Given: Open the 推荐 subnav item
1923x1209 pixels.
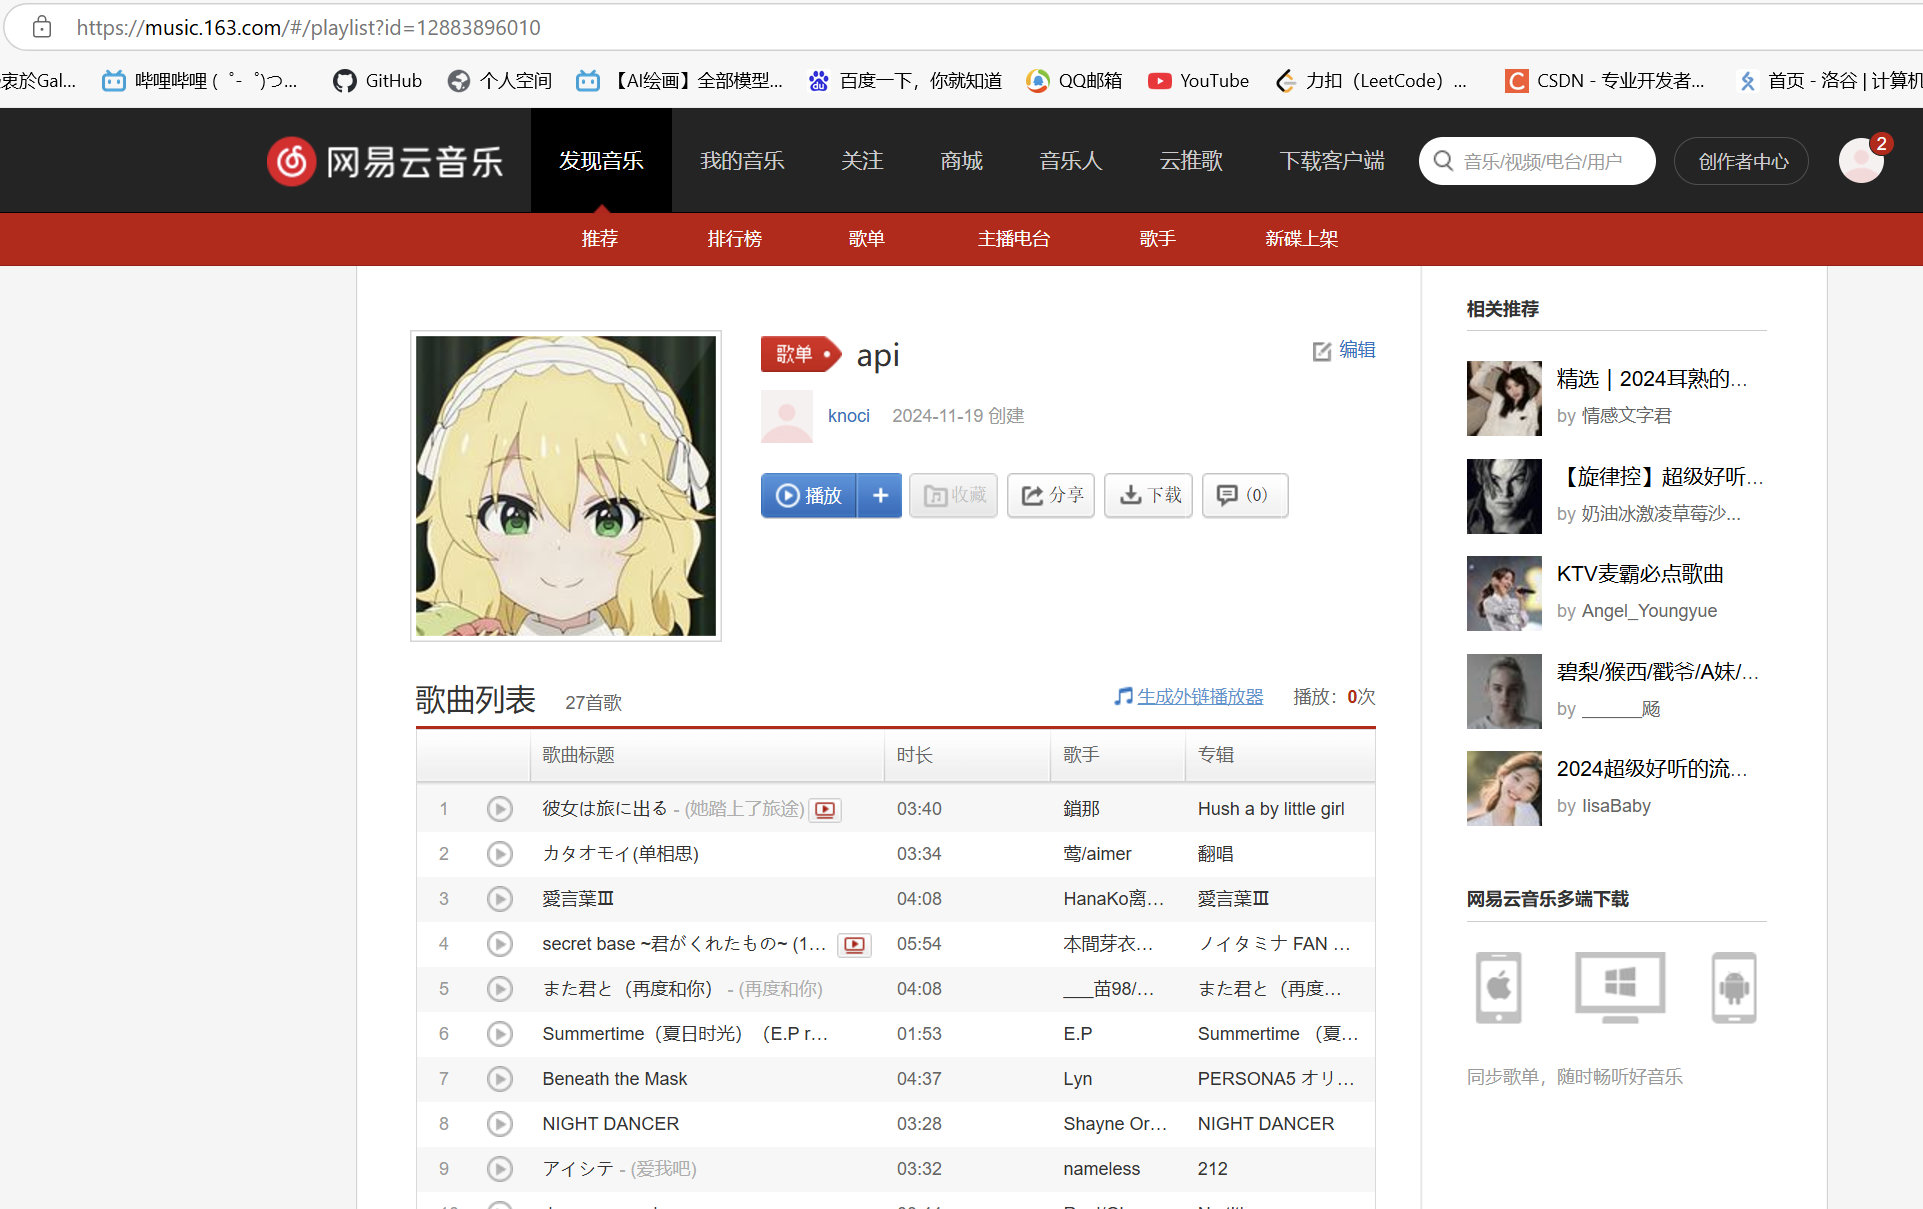Looking at the screenshot, I should click(600, 238).
